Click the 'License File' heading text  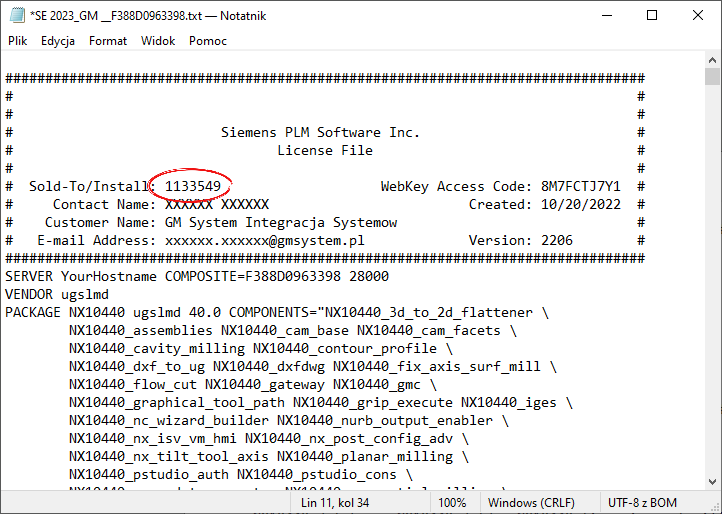click(325, 151)
